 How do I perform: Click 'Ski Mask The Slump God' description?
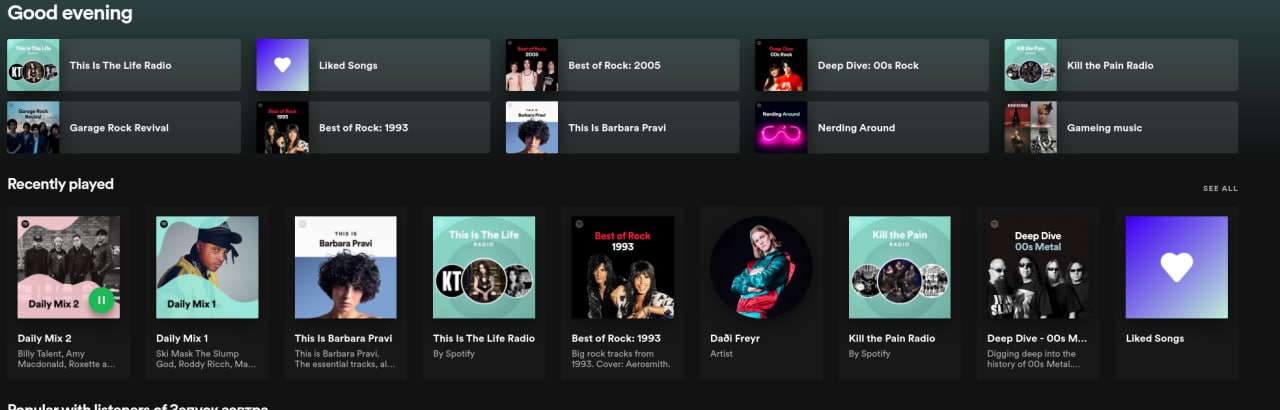(206, 359)
